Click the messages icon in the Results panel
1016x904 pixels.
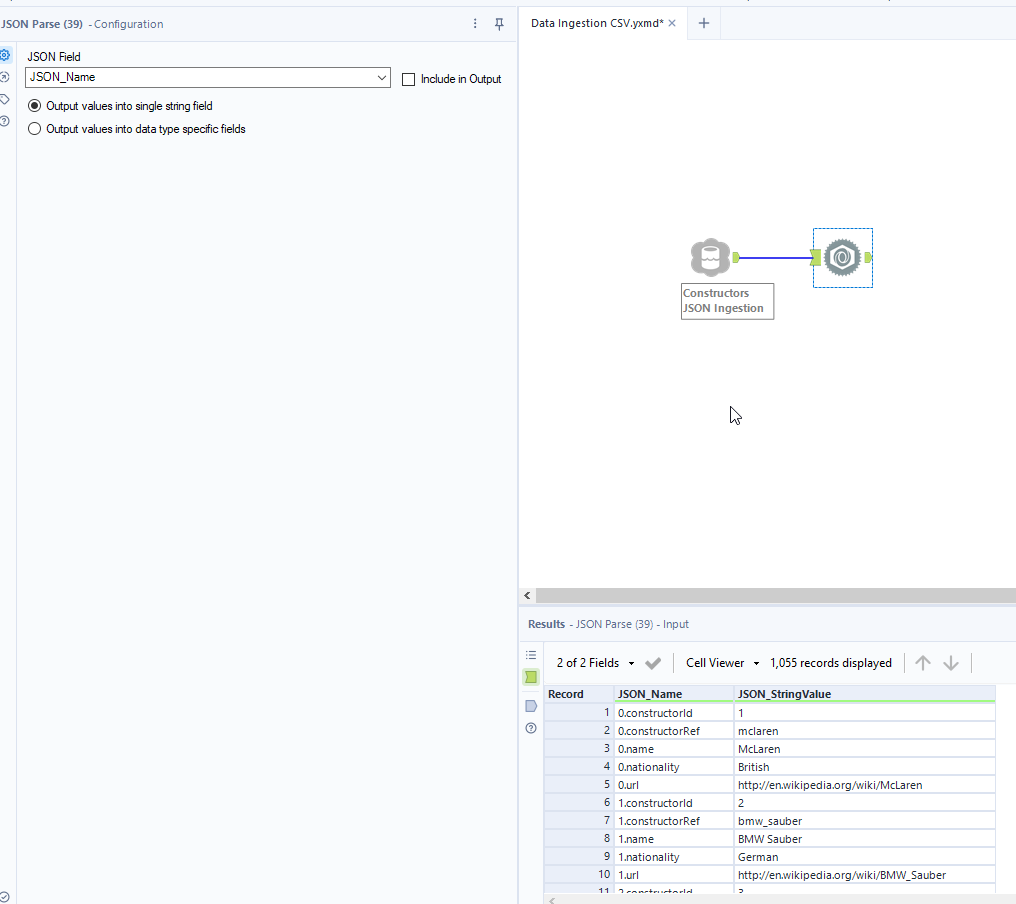coord(531,706)
